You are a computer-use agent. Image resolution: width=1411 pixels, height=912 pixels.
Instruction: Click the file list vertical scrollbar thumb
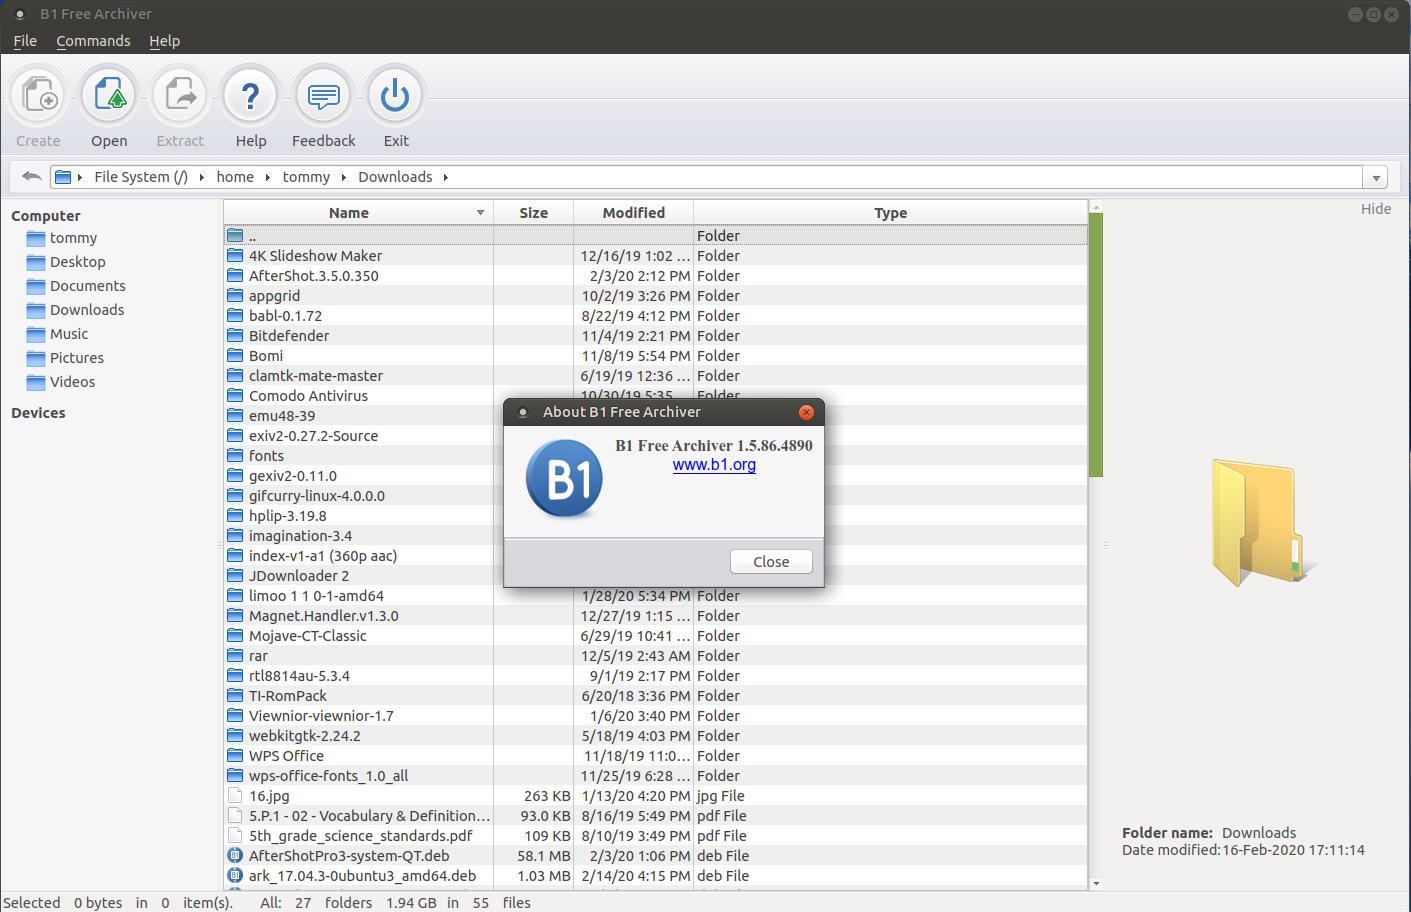[1095, 345]
